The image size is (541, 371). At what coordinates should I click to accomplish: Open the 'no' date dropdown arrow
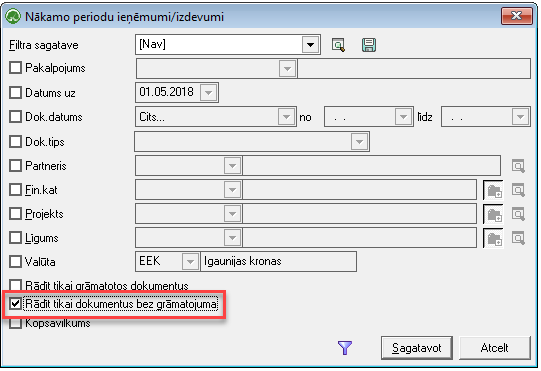[x=403, y=117]
